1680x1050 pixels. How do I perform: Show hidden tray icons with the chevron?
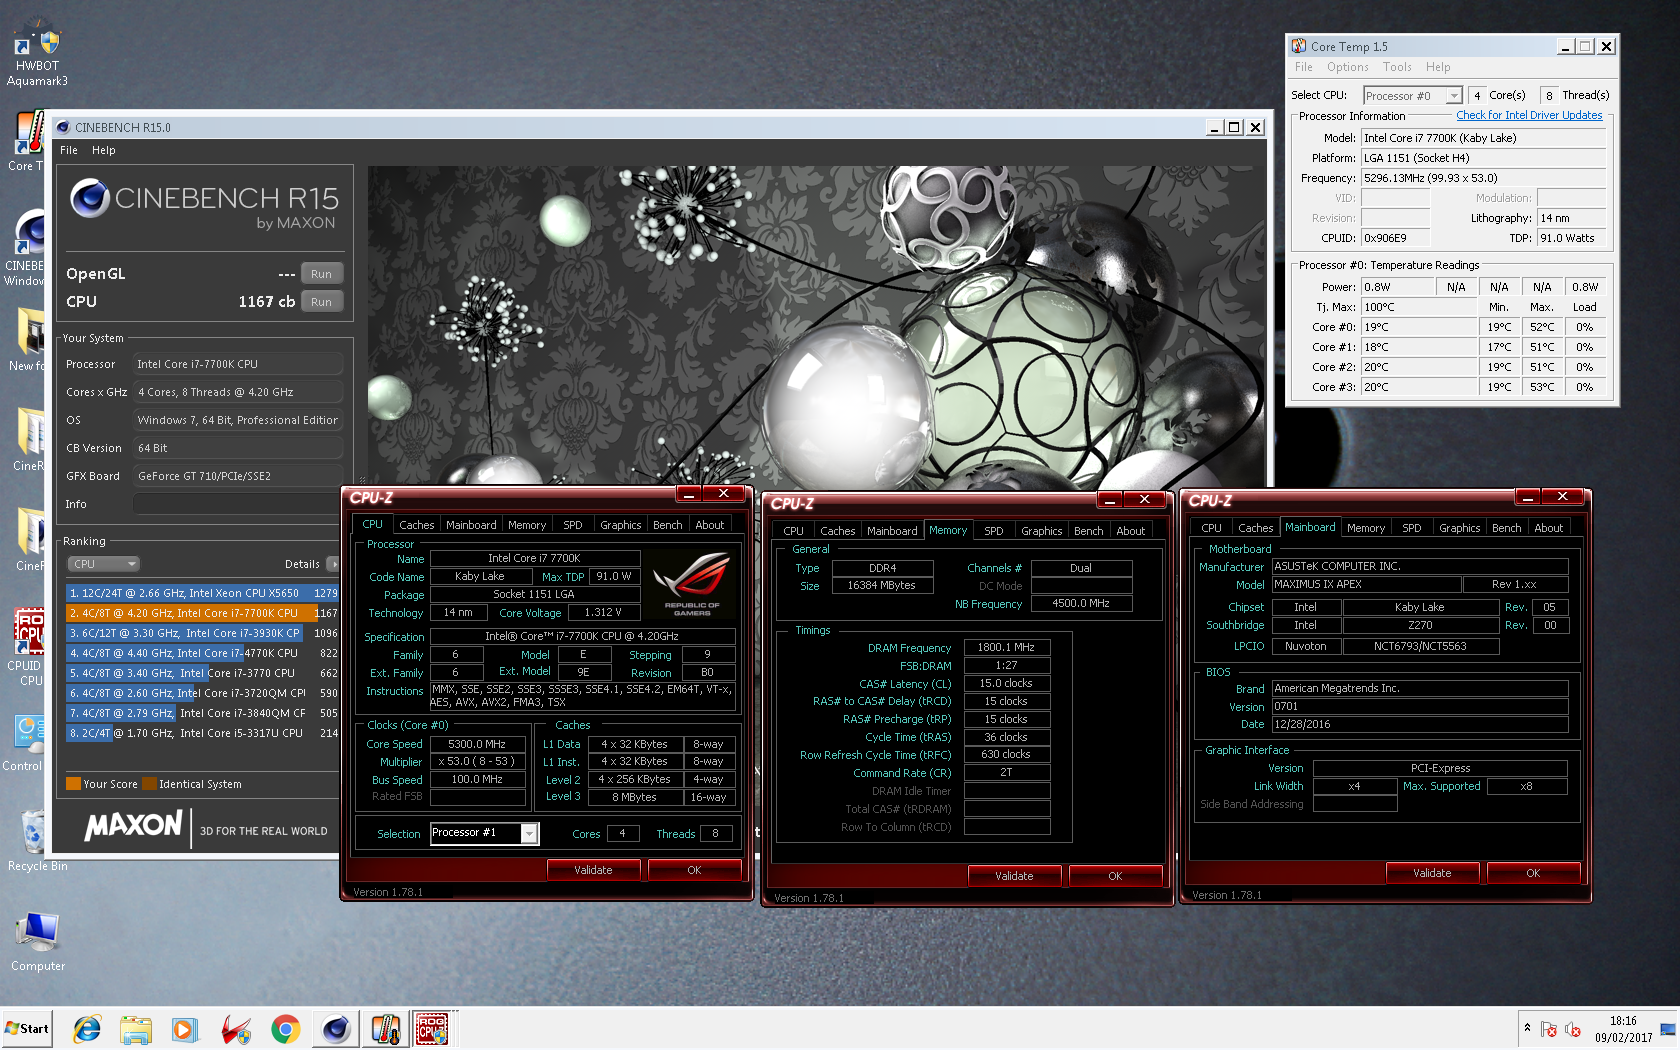click(x=1527, y=1028)
